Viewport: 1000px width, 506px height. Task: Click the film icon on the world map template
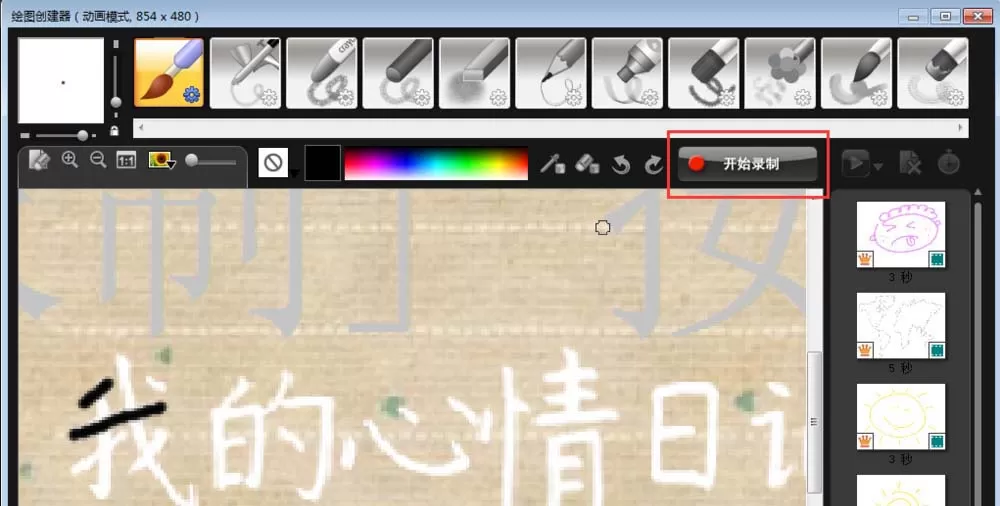937,350
